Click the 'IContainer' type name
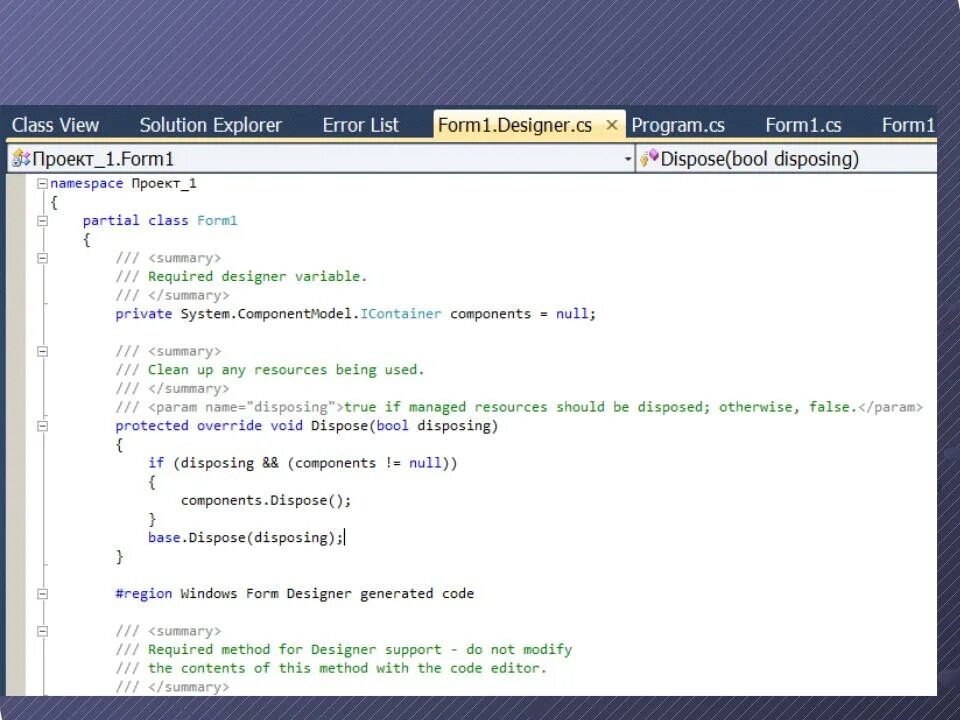The height and width of the screenshot is (720, 960). tap(400, 313)
